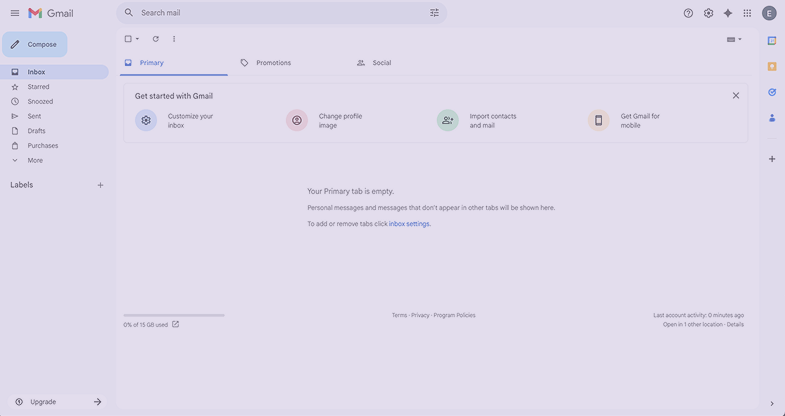
Task: Click the search magnifier icon
Action: click(129, 13)
